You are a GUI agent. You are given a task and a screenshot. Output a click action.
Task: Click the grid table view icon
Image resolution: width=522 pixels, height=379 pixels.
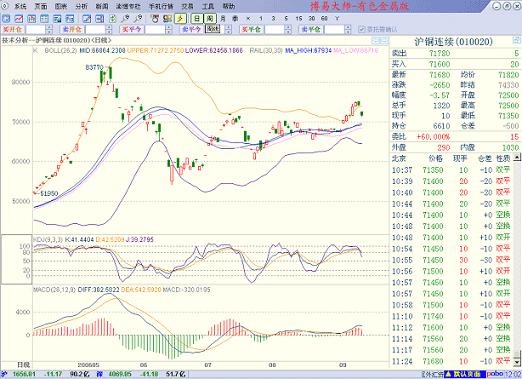tap(44, 19)
